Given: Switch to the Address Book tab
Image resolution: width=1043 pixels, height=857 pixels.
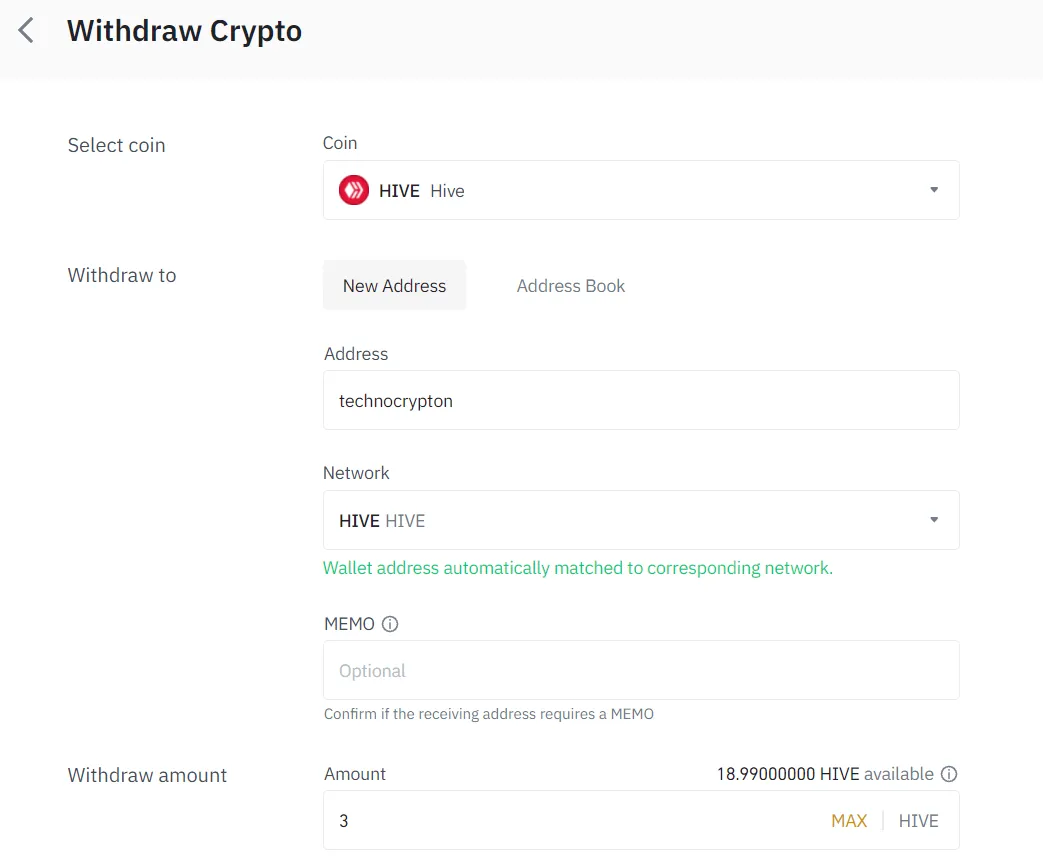Looking at the screenshot, I should [x=571, y=285].
